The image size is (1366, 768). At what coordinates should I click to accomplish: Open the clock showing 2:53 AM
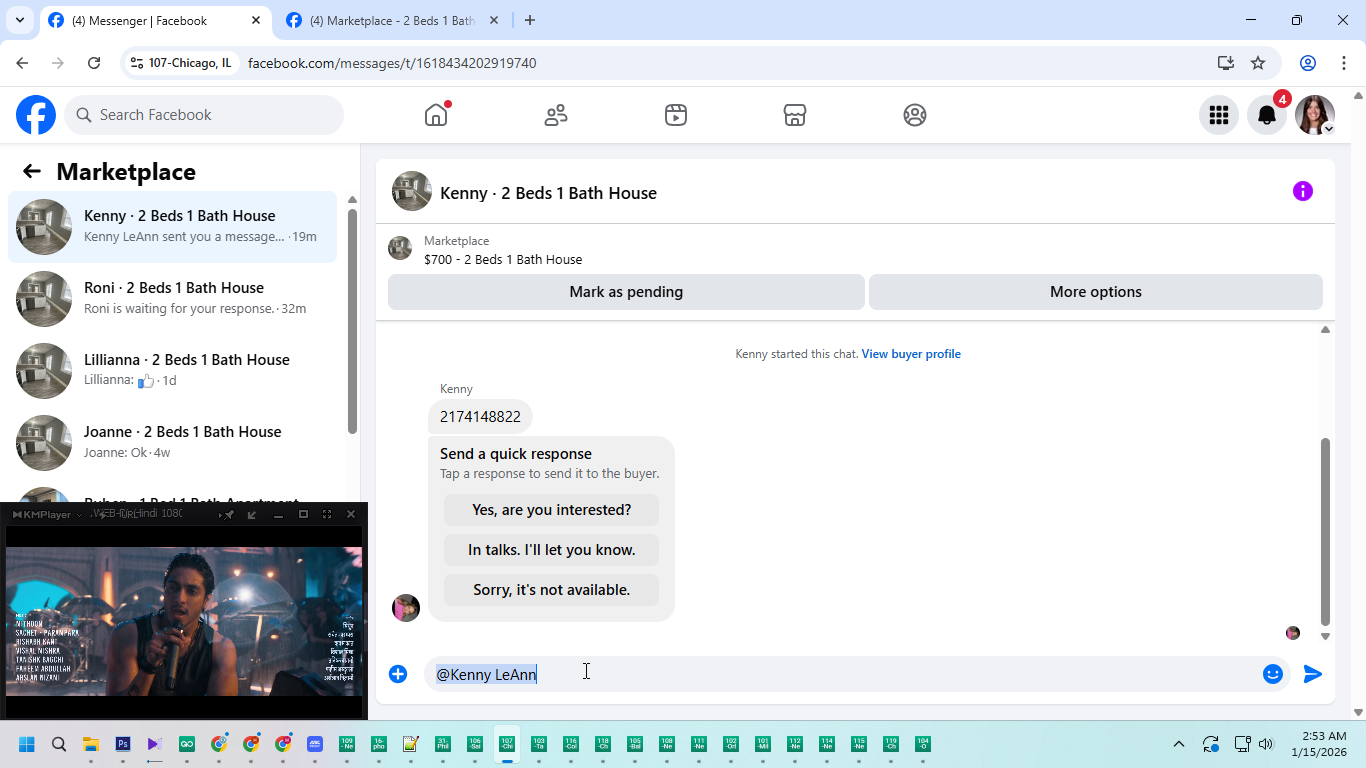pos(1319,744)
